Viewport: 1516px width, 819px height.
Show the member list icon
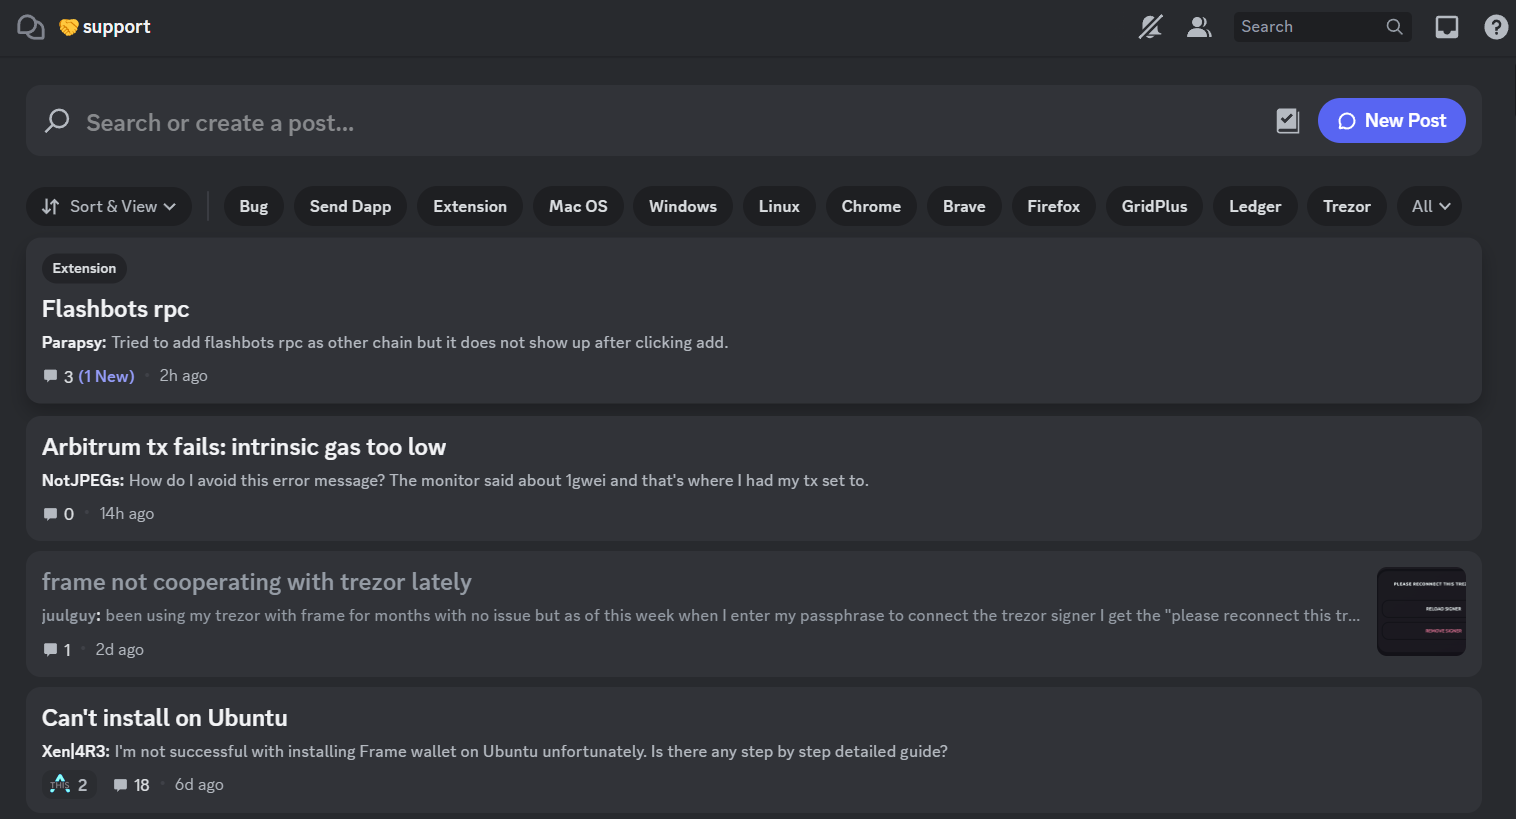pos(1199,27)
